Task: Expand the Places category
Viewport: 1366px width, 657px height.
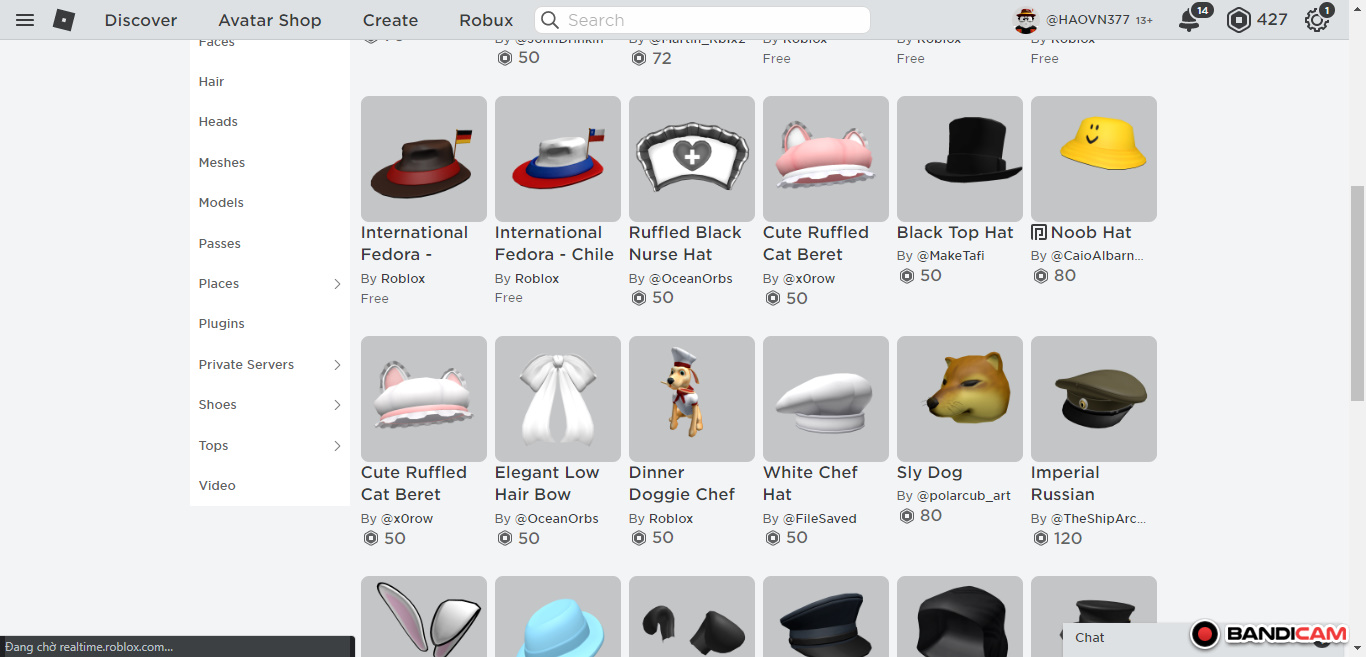Action: coord(337,284)
